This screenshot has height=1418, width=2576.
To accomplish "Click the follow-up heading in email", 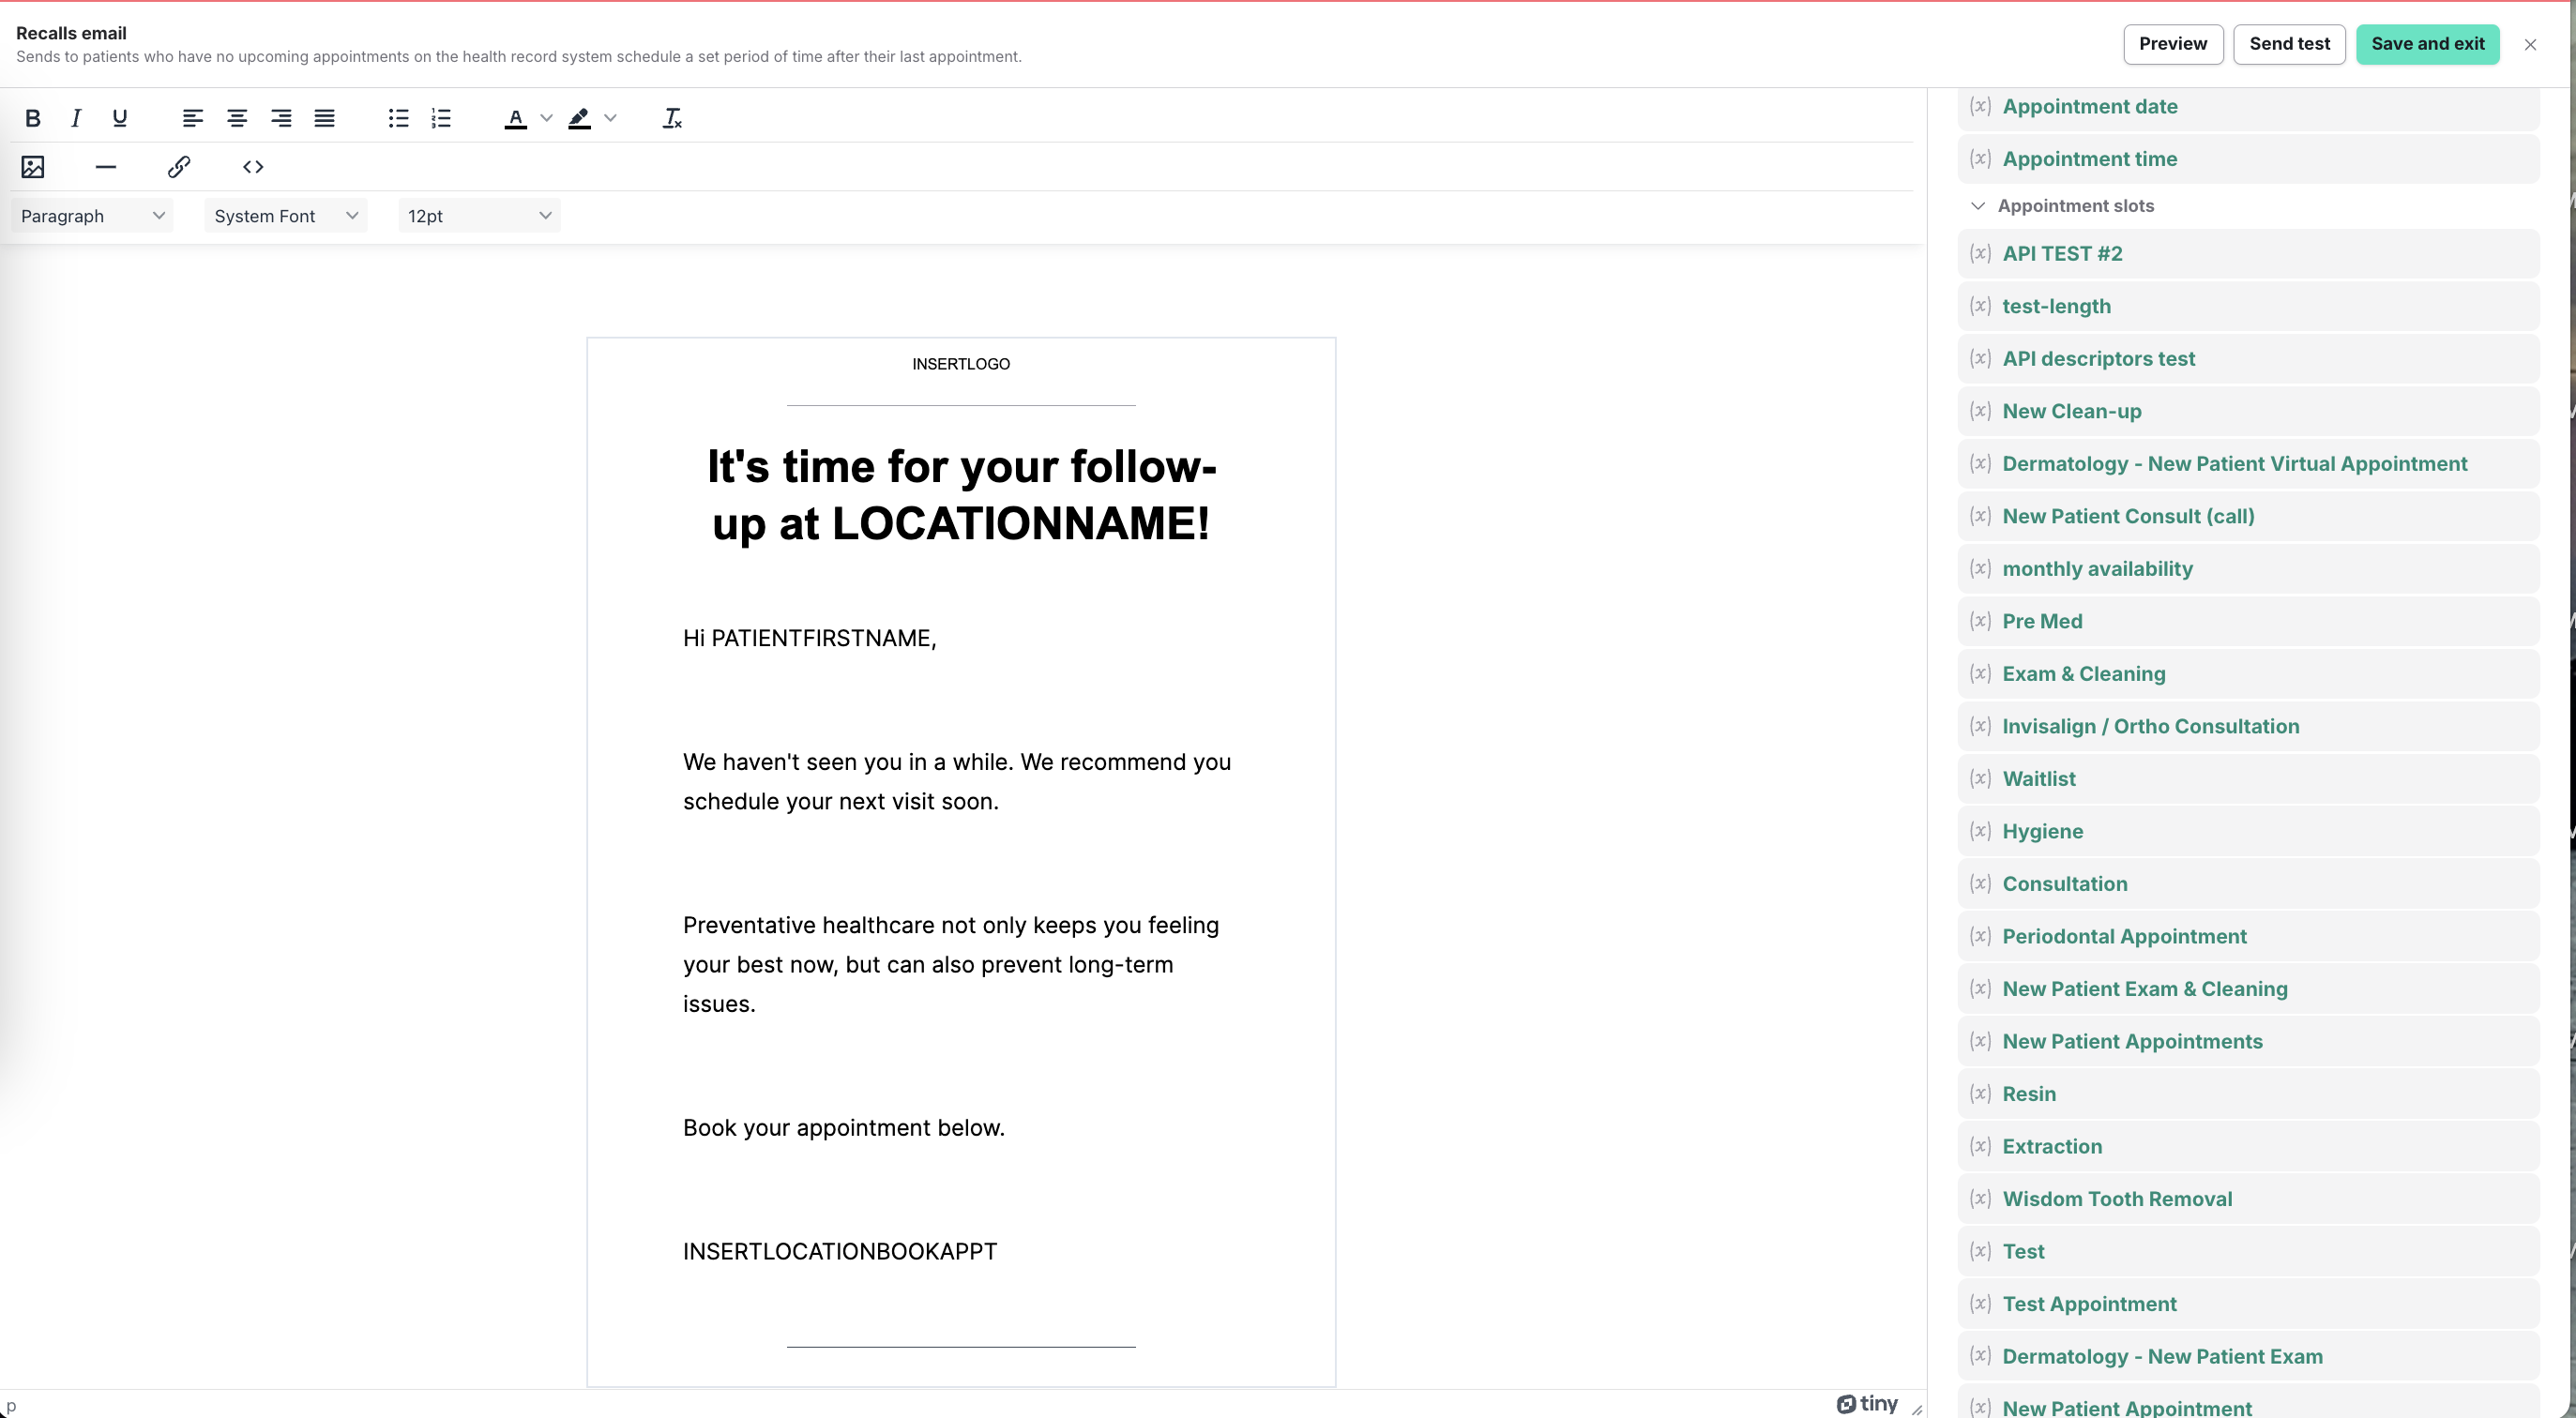I will tap(961, 495).
